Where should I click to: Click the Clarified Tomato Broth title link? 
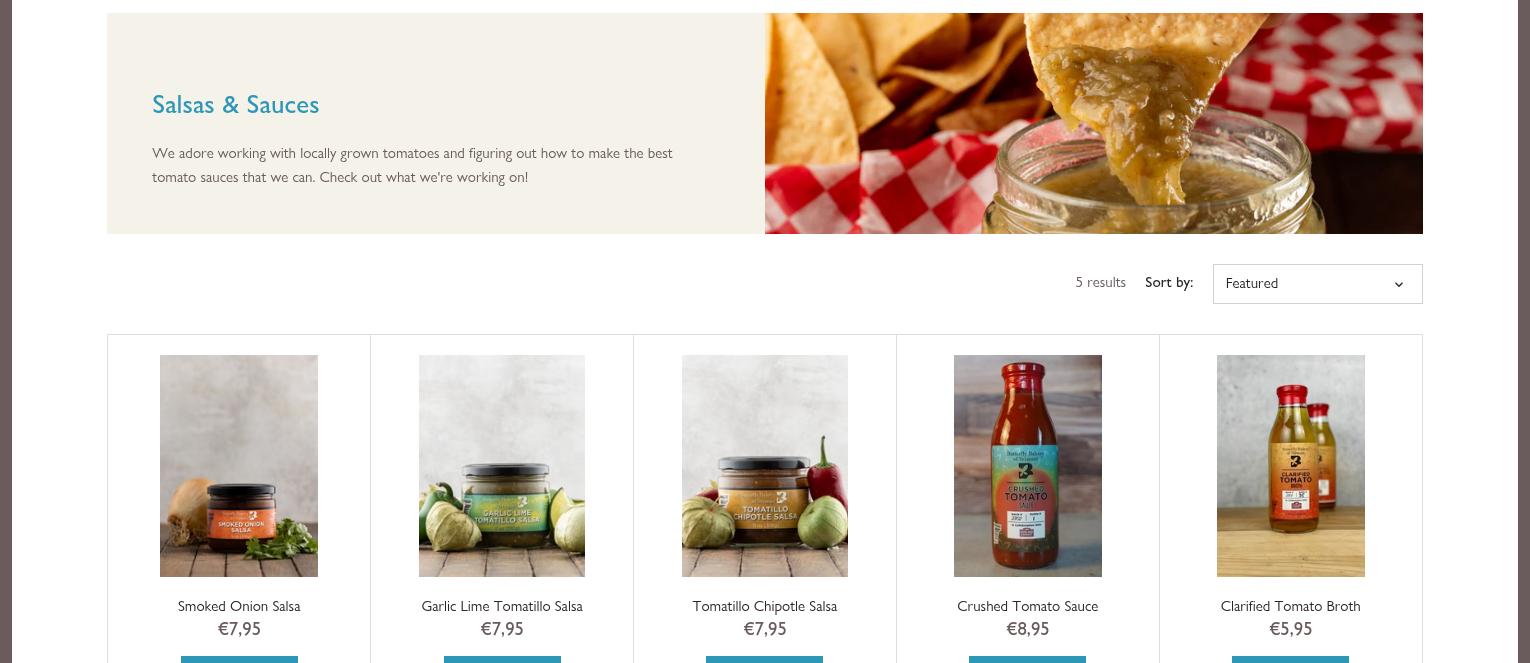[x=1291, y=606]
